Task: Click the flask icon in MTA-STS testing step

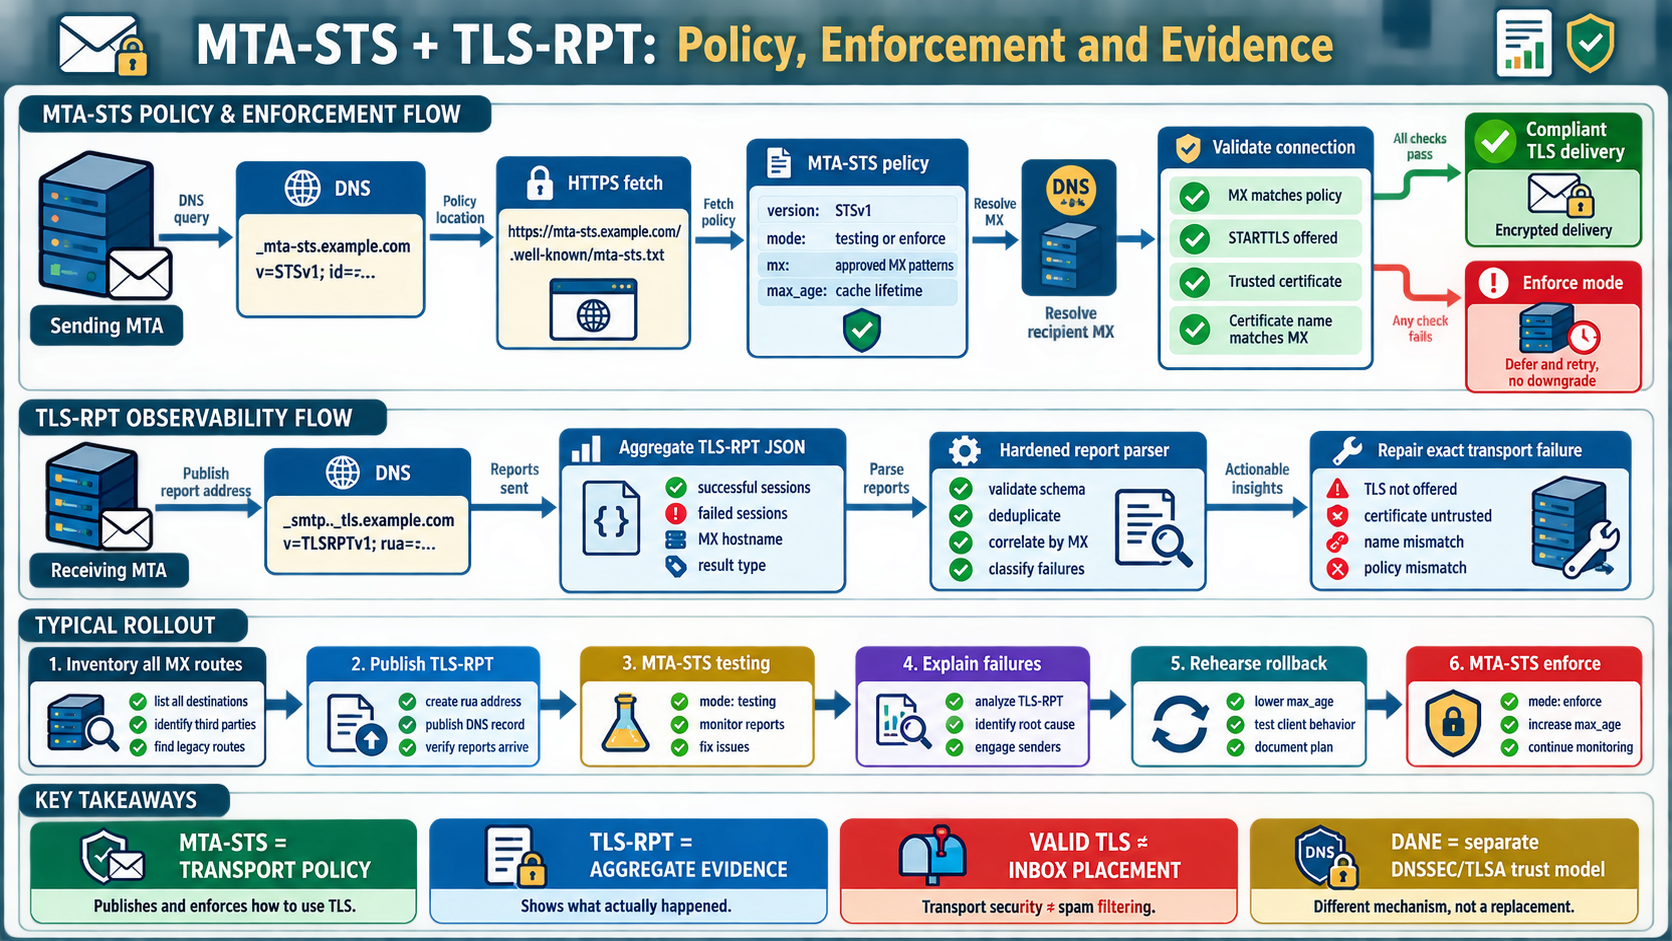Action: coord(625,723)
